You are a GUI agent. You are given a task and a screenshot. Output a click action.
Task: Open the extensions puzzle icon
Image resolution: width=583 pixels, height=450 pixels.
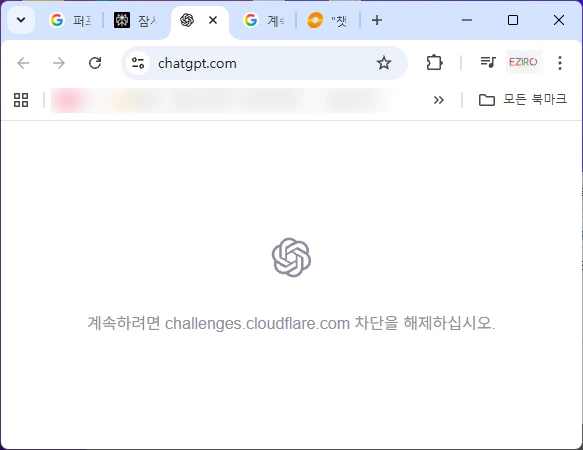pos(434,63)
